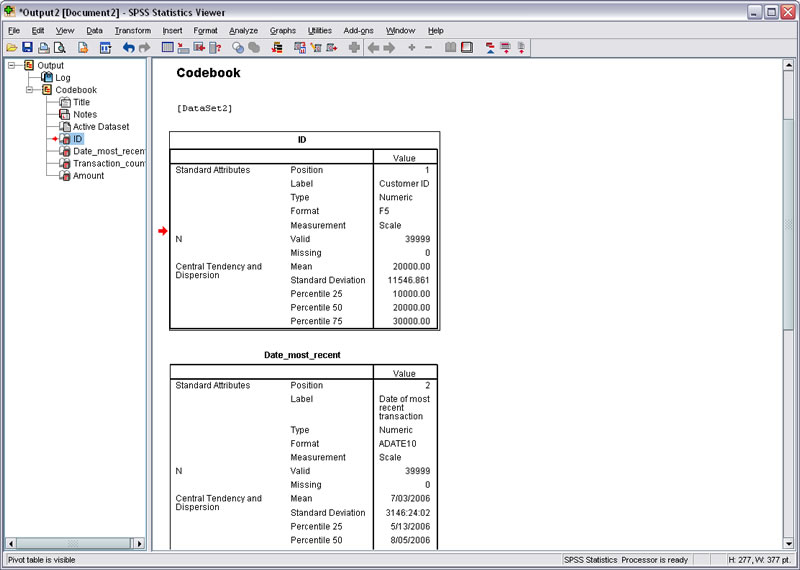This screenshot has width=800, height=570.
Task: Click the Collapse minus toolbar icon
Action: pos(428,47)
